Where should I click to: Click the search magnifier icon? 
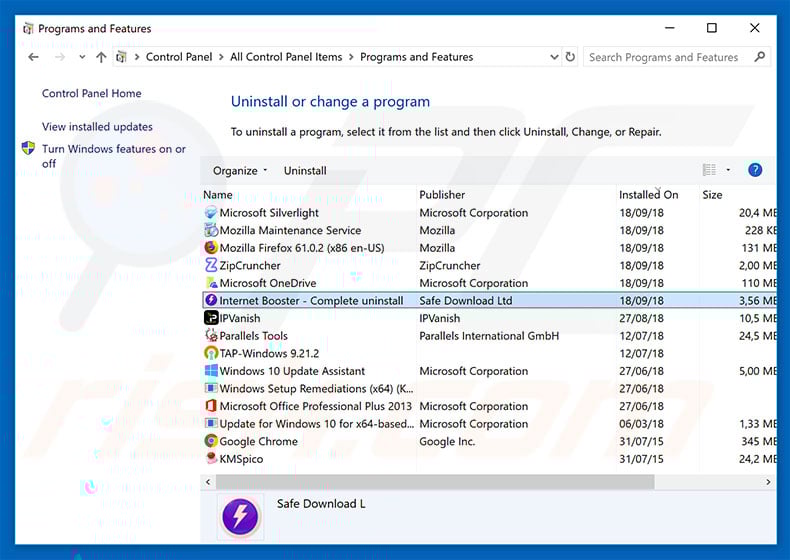[760, 57]
